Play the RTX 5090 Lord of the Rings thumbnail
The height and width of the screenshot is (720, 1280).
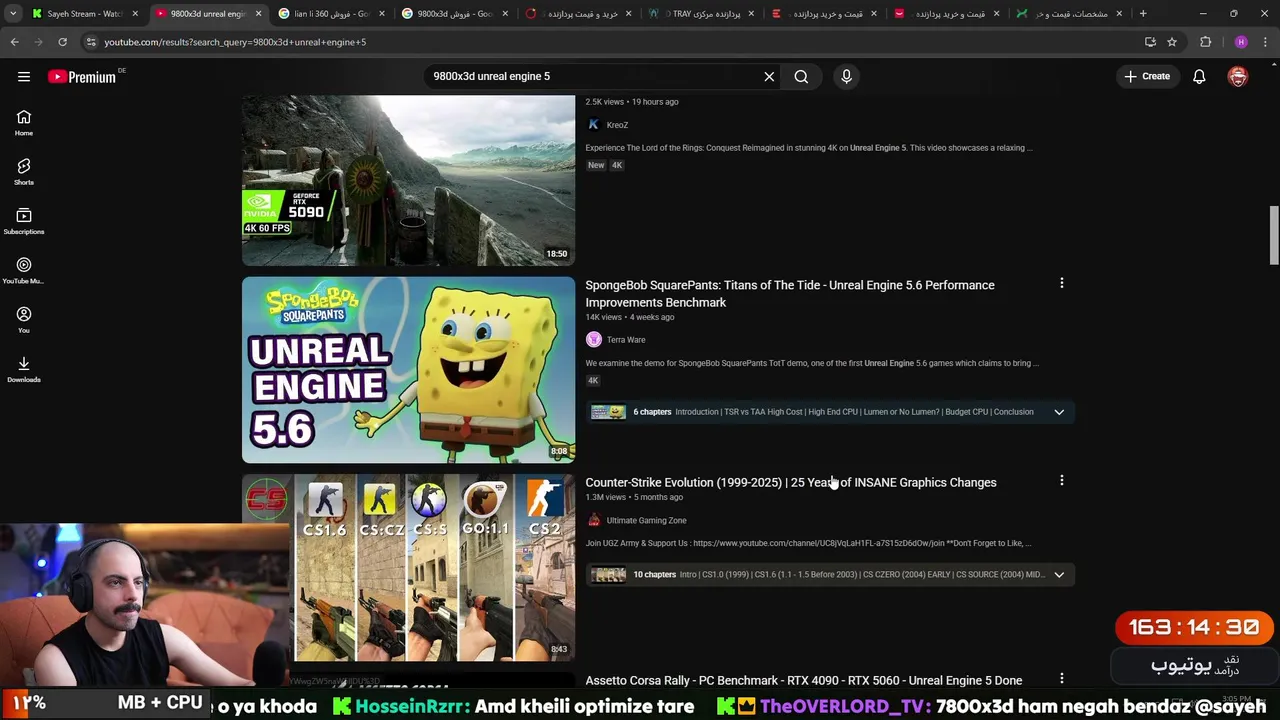(408, 180)
